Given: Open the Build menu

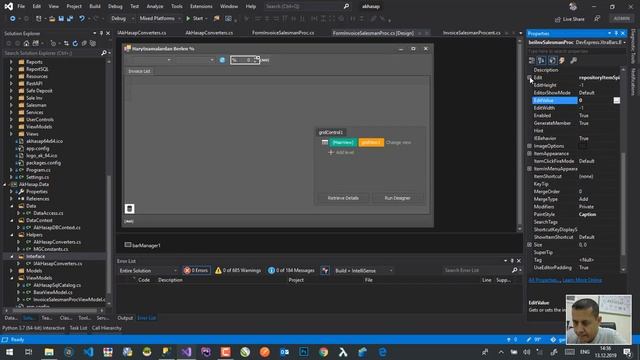Looking at the screenshot, I should click(95, 7).
